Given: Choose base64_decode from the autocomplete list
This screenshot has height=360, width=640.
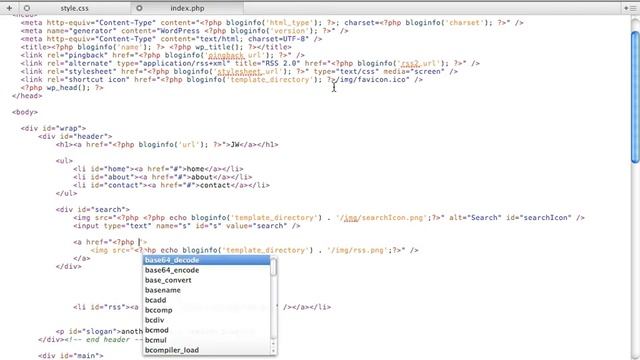Looking at the screenshot, I should click(x=206, y=260).
